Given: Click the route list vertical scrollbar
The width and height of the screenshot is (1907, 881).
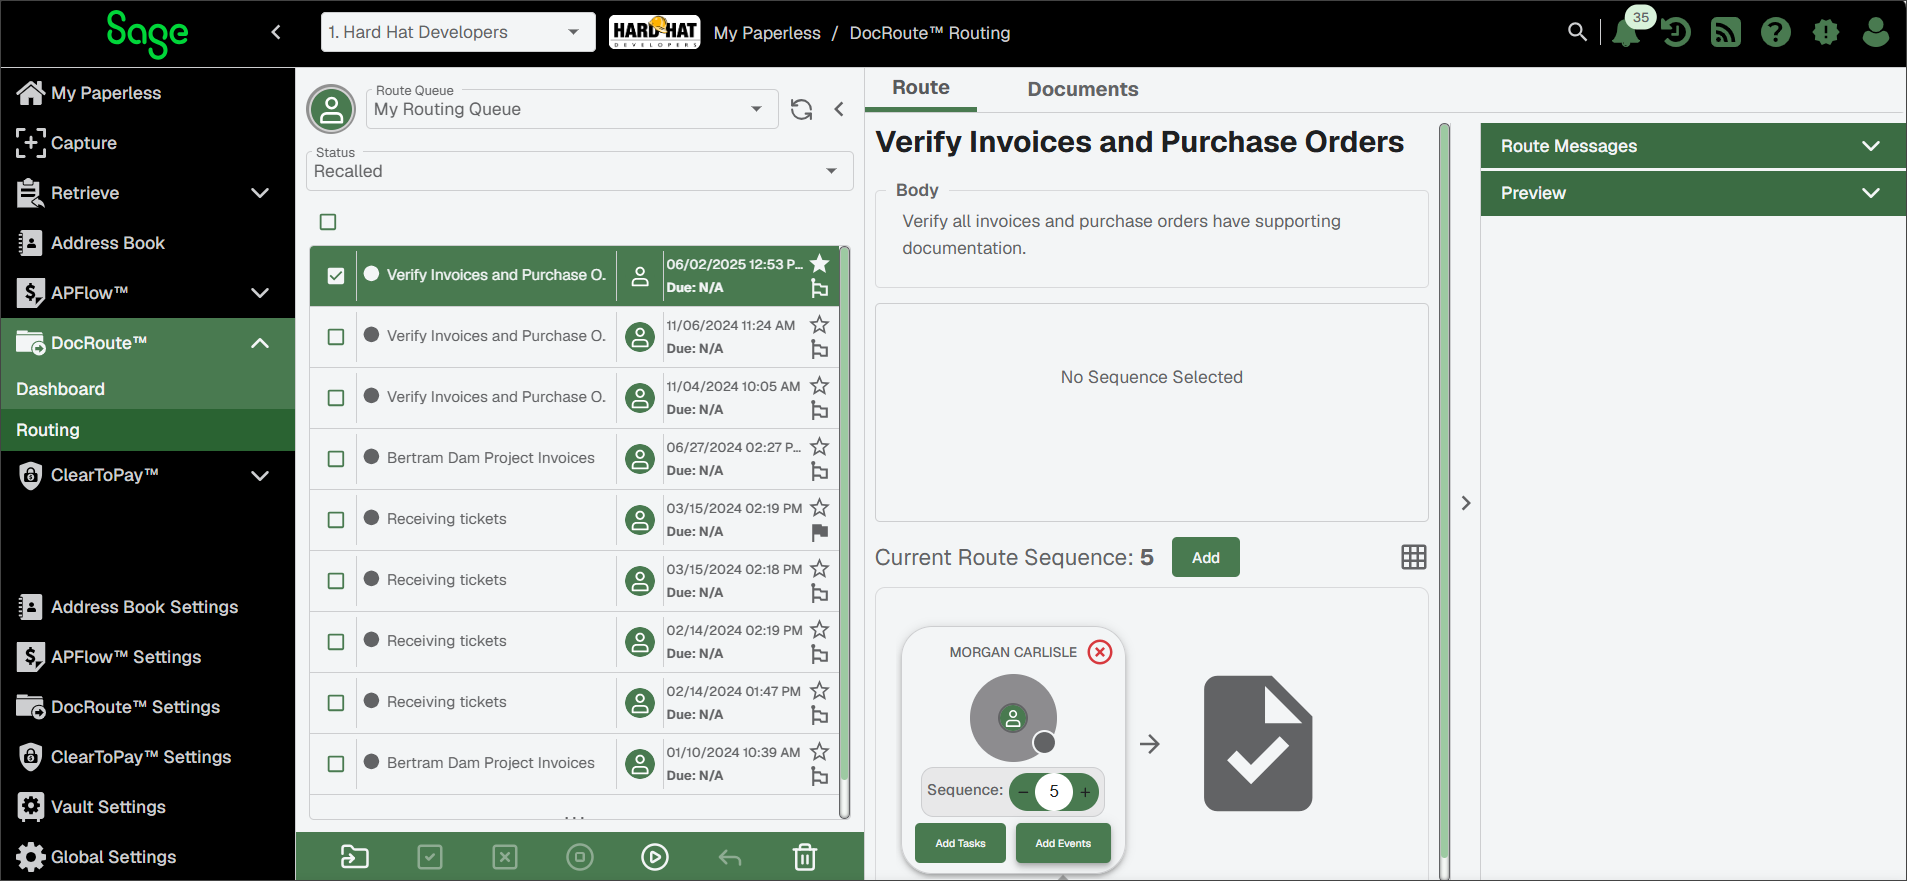Looking at the screenshot, I should (844, 530).
